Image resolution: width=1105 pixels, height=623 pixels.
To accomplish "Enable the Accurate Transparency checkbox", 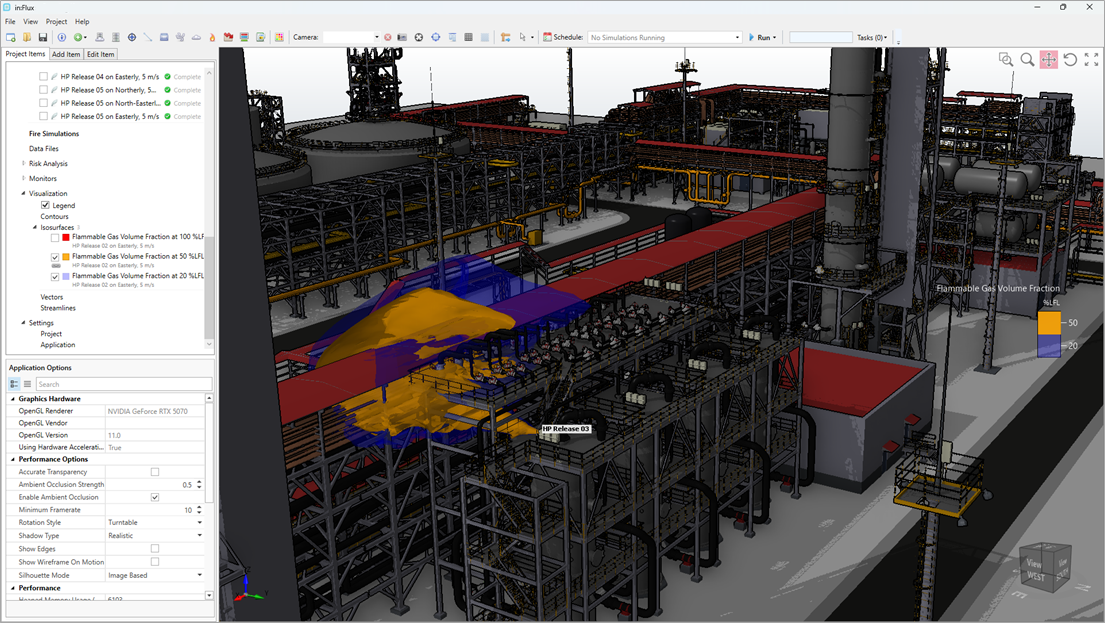I will tap(155, 472).
